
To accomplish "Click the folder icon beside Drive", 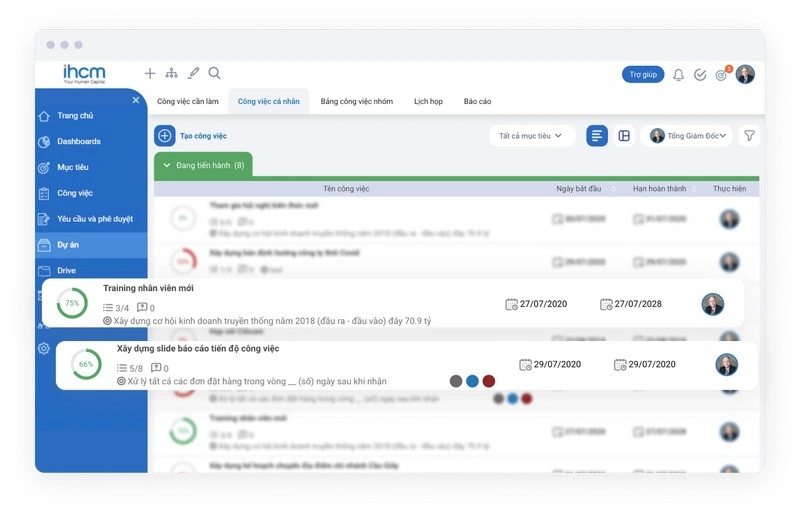I will pos(44,271).
